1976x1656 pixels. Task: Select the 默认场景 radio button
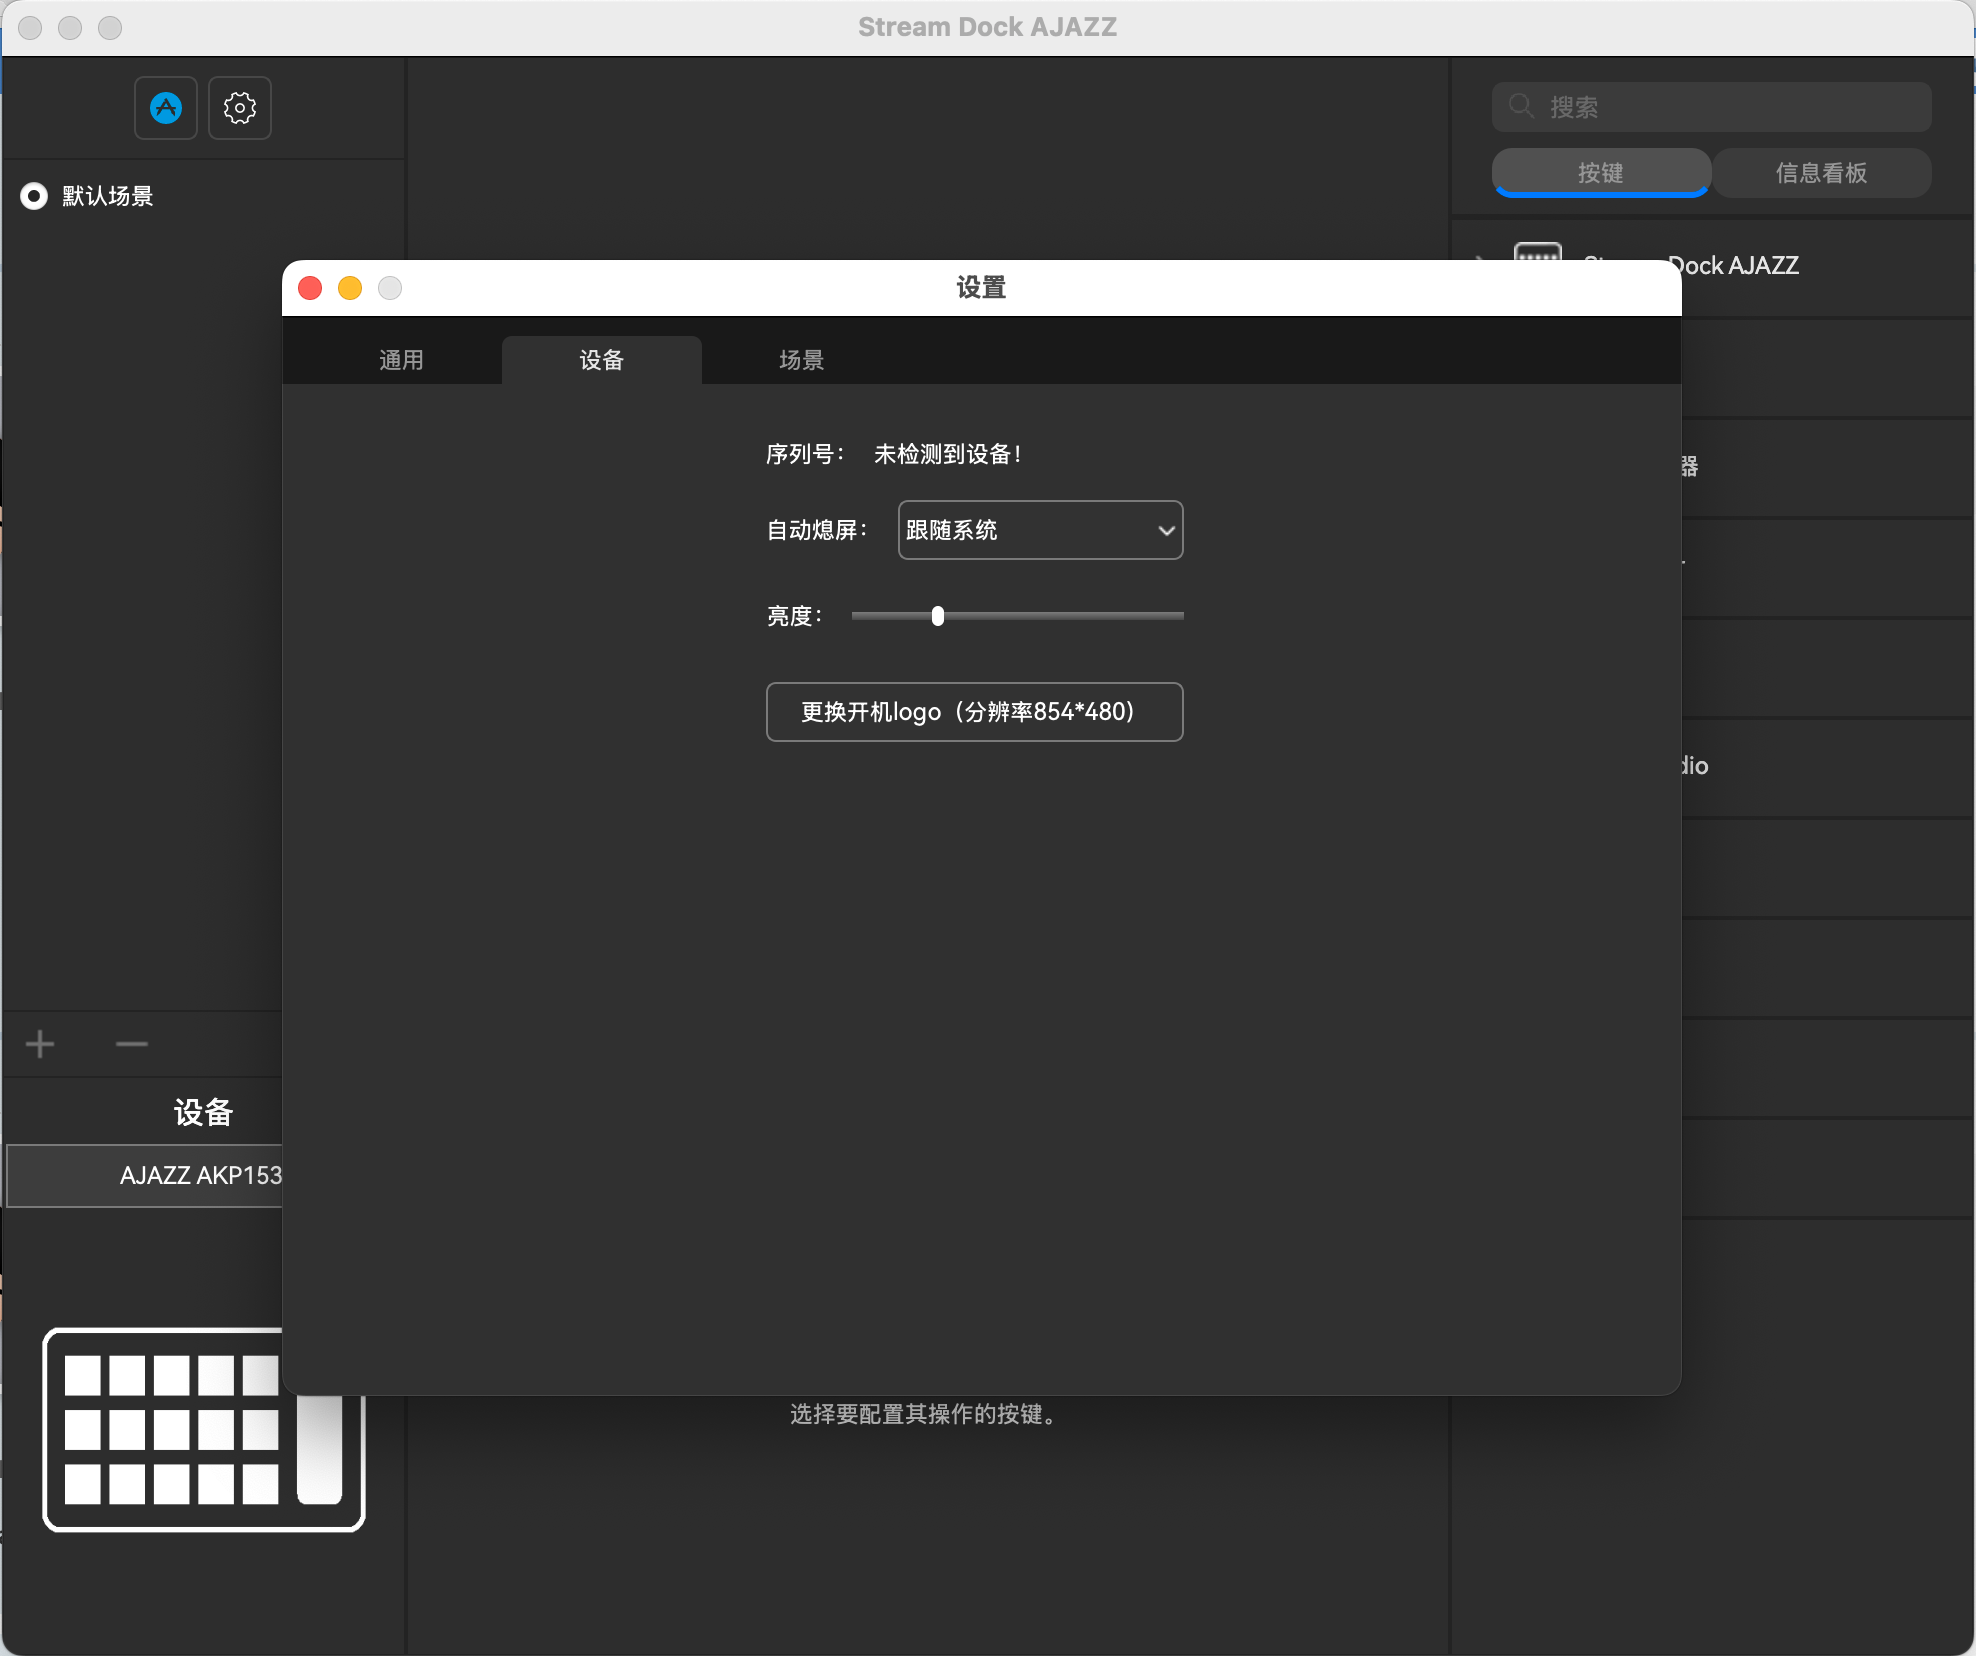point(34,196)
